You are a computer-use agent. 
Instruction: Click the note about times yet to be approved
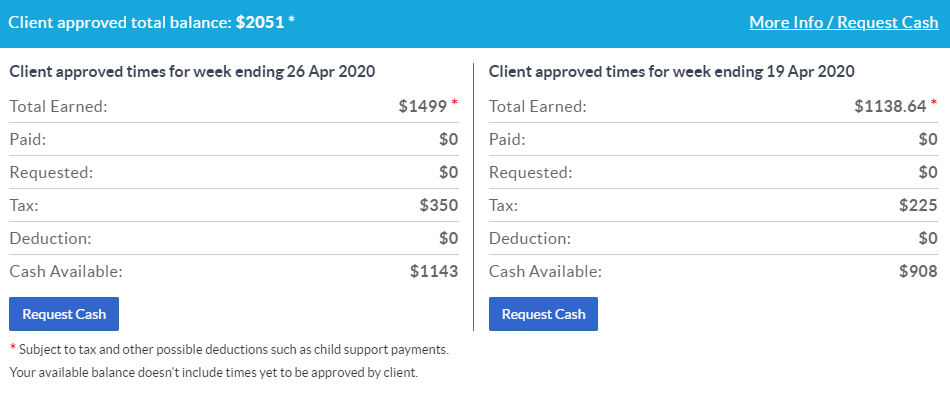tap(214, 373)
